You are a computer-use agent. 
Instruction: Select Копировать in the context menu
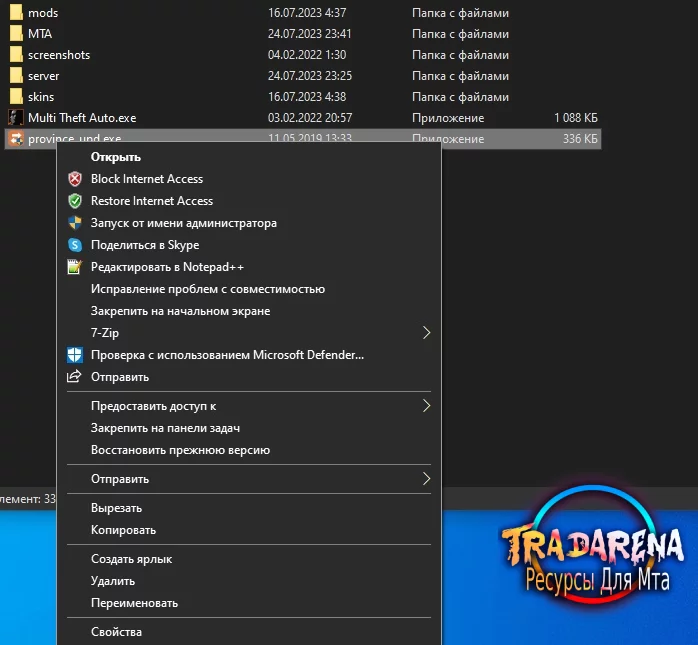(123, 530)
